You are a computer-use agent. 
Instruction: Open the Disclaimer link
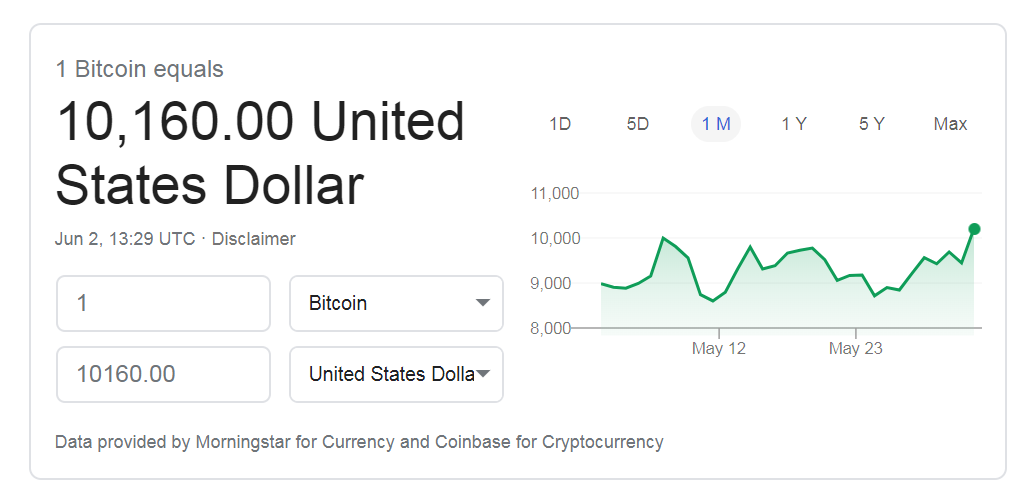point(254,239)
